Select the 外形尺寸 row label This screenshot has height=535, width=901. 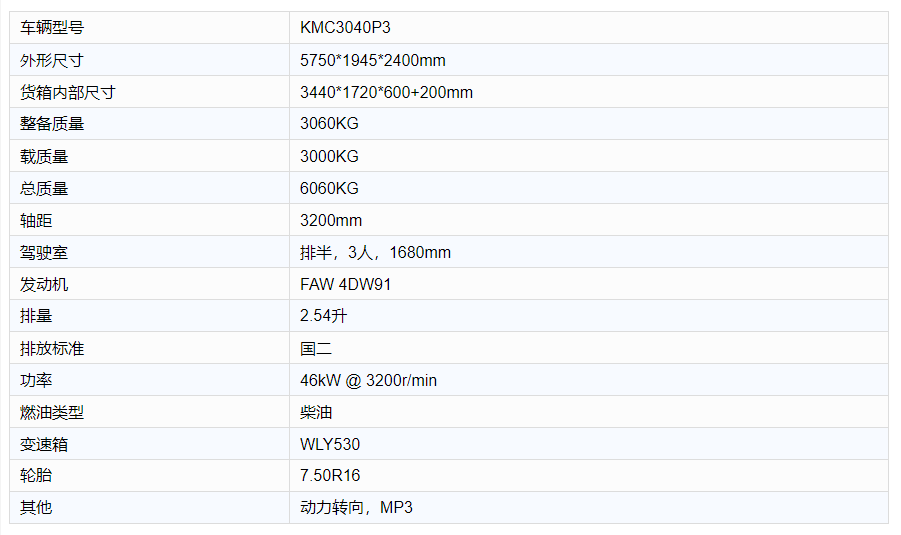(x=52, y=60)
